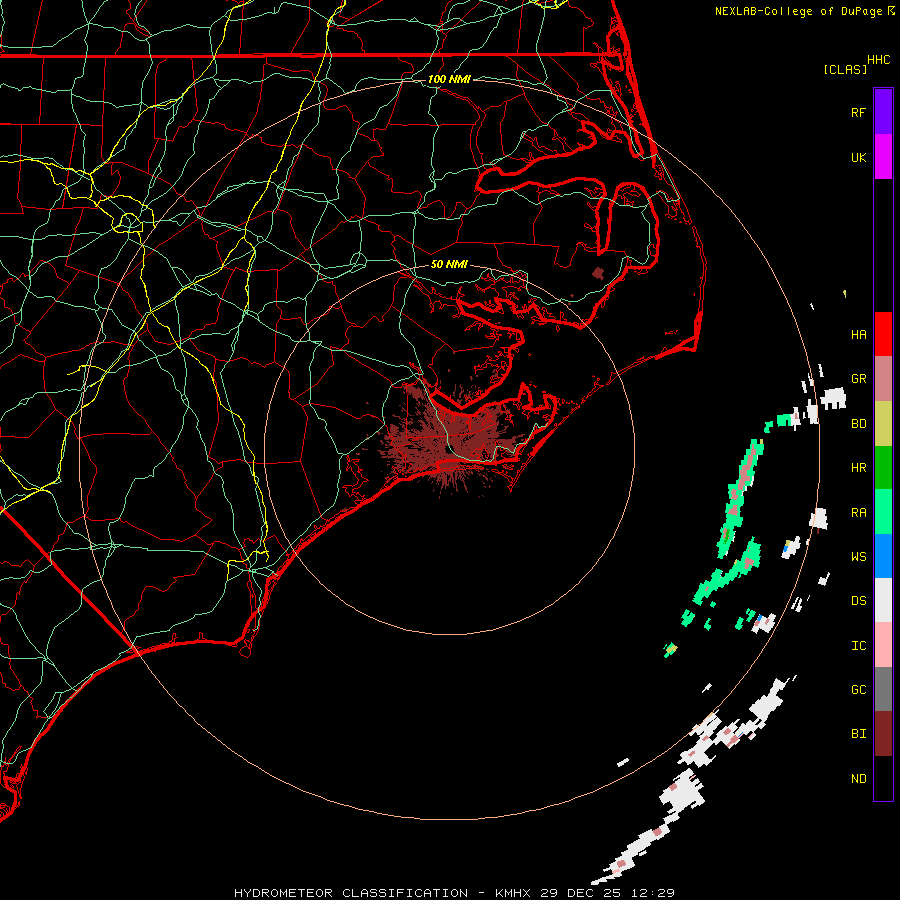
Task: Click the GC legend label
Action: (858, 690)
